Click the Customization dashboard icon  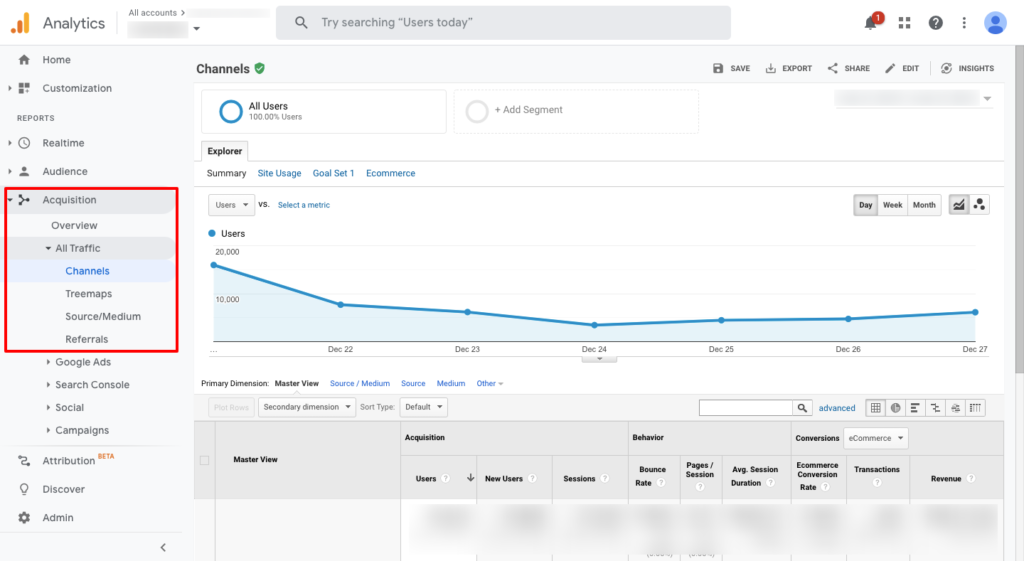(24, 88)
